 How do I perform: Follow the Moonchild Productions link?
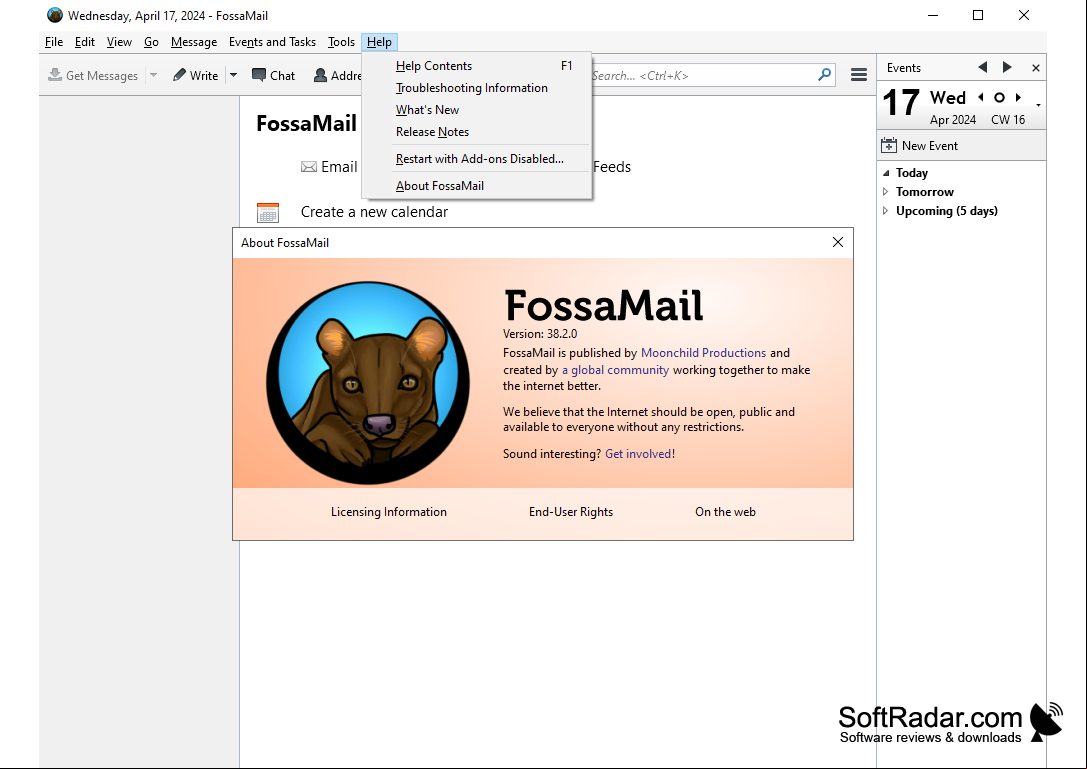703,353
